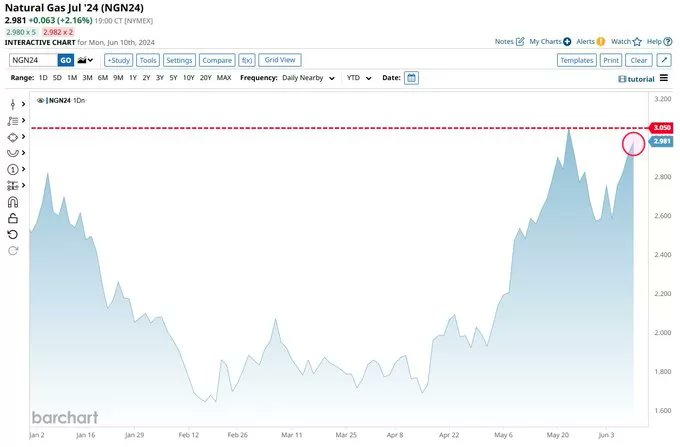Click the orange Alerts icon
The width and height of the screenshot is (680, 447).
(x=601, y=42)
